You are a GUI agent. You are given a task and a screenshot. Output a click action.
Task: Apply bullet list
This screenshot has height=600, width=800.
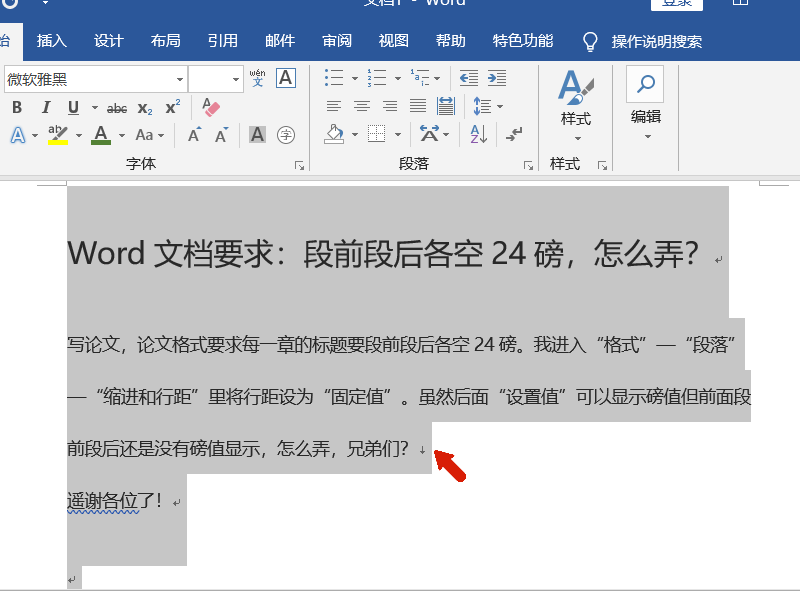pos(334,78)
